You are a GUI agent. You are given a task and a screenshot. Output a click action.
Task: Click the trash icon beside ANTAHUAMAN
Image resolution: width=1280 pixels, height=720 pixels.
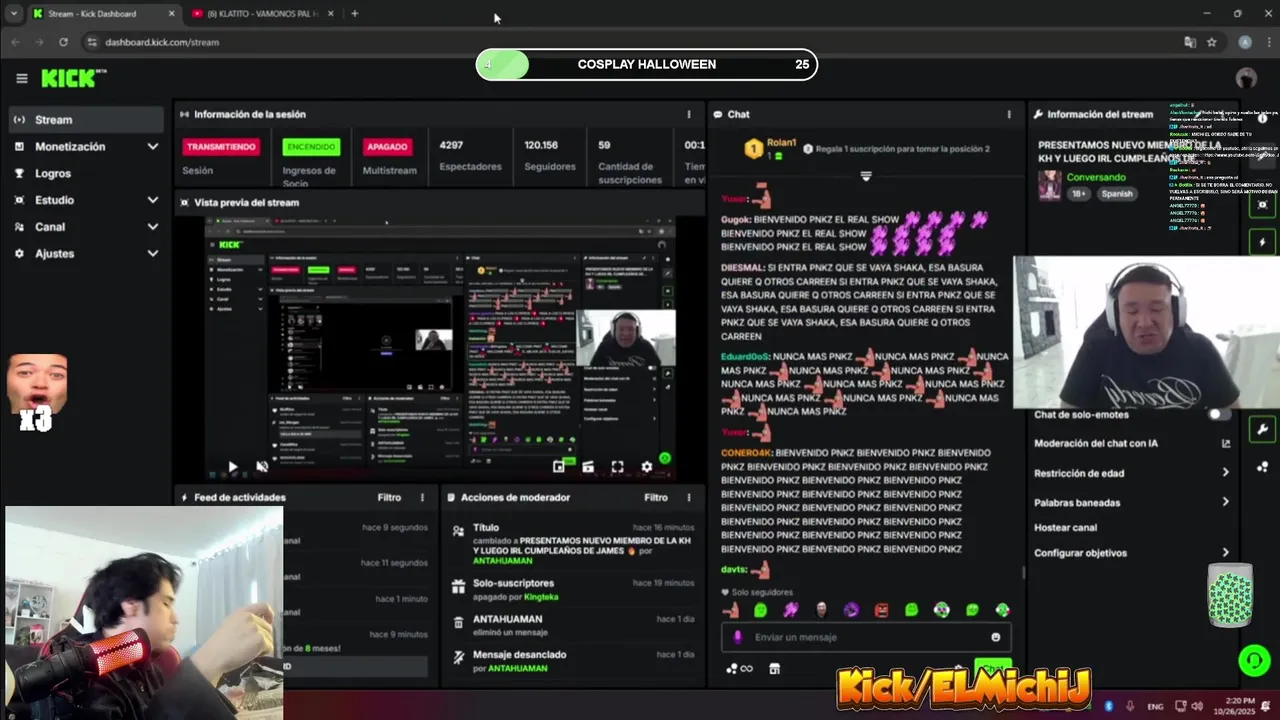pyautogui.click(x=458, y=622)
